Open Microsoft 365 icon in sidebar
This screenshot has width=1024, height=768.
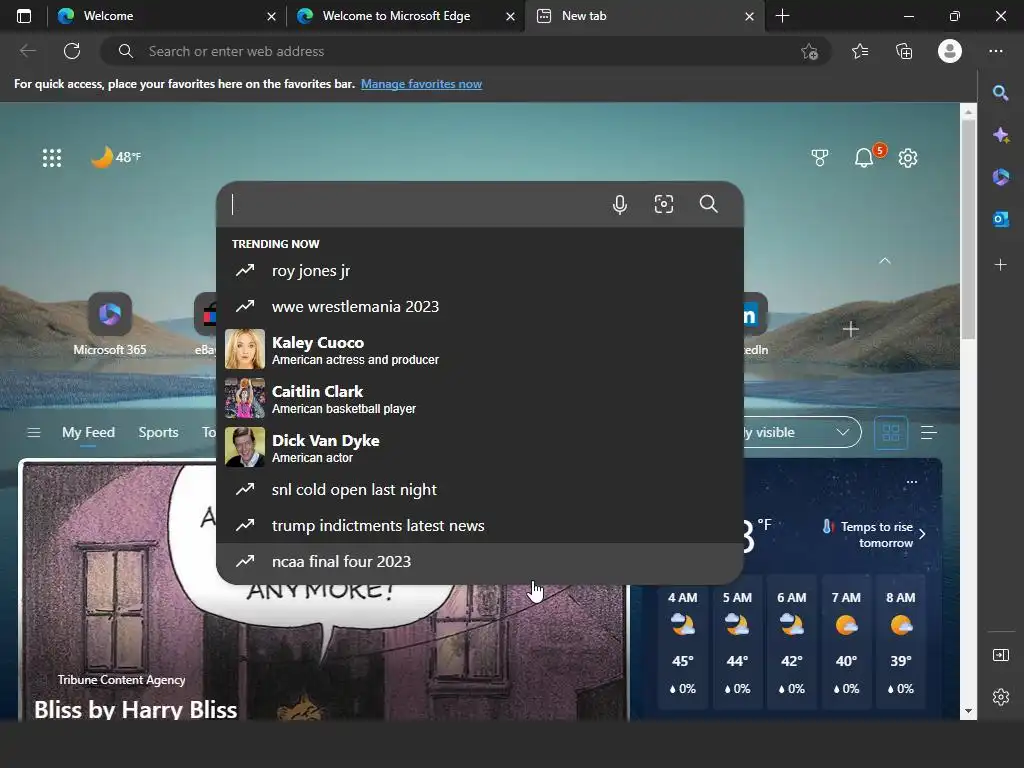1000,177
